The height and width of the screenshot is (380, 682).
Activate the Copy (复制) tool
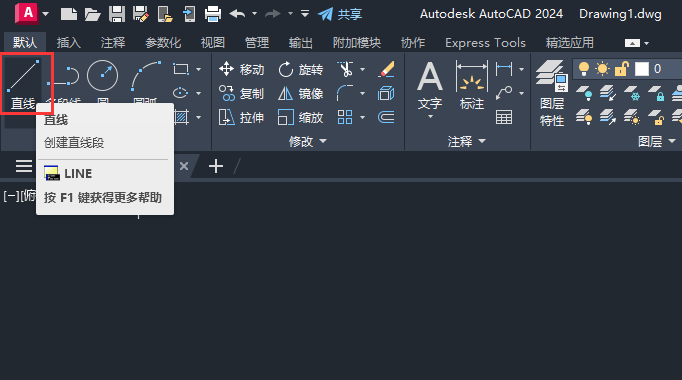click(x=242, y=93)
